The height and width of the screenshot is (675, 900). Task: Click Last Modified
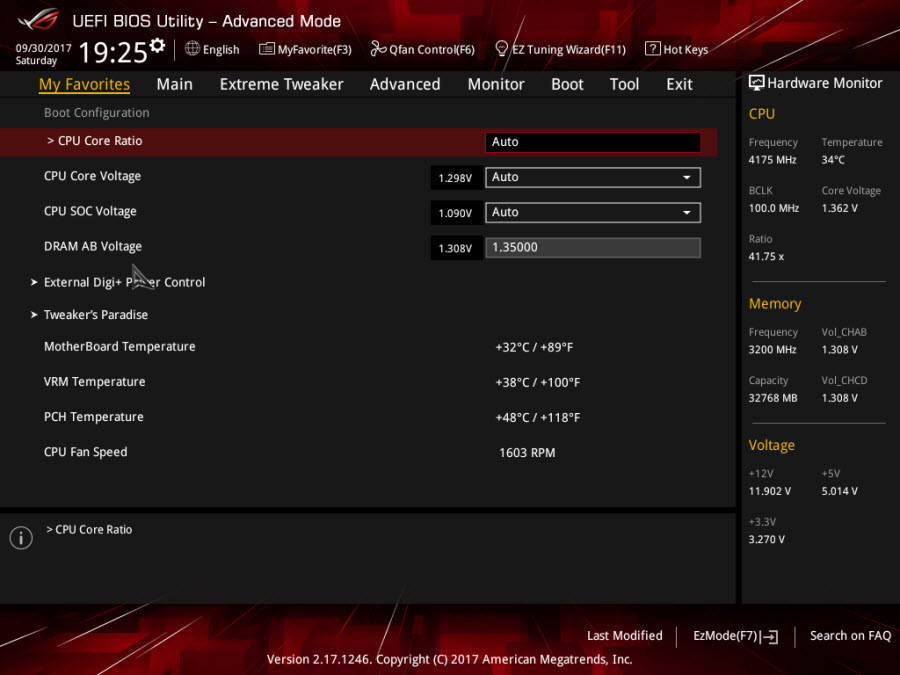click(624, 635)
